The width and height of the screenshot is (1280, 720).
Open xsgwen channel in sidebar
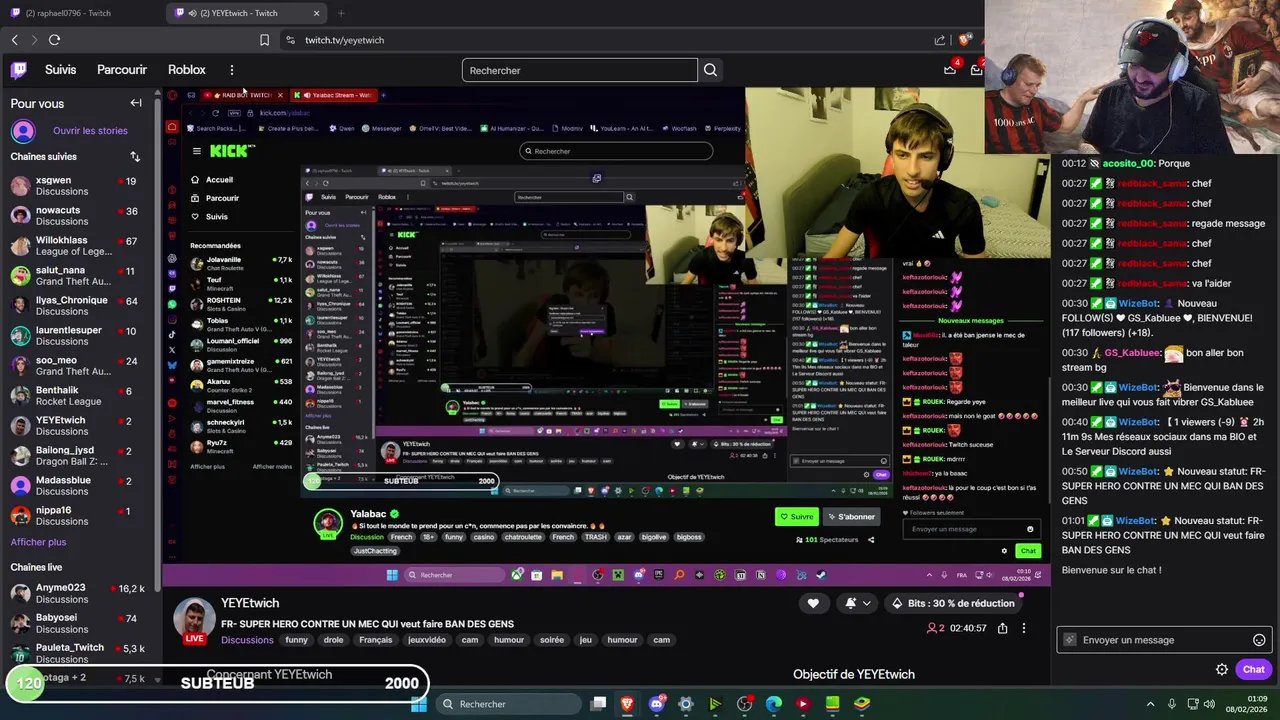[80, 186]
